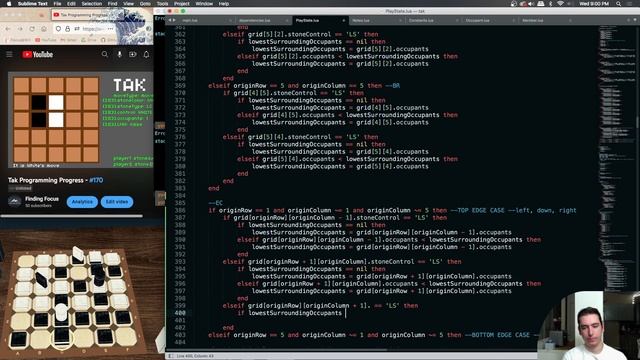Start YouTube voice search microphone
Screen dimensions: 640x360
[x=119, y=54]
